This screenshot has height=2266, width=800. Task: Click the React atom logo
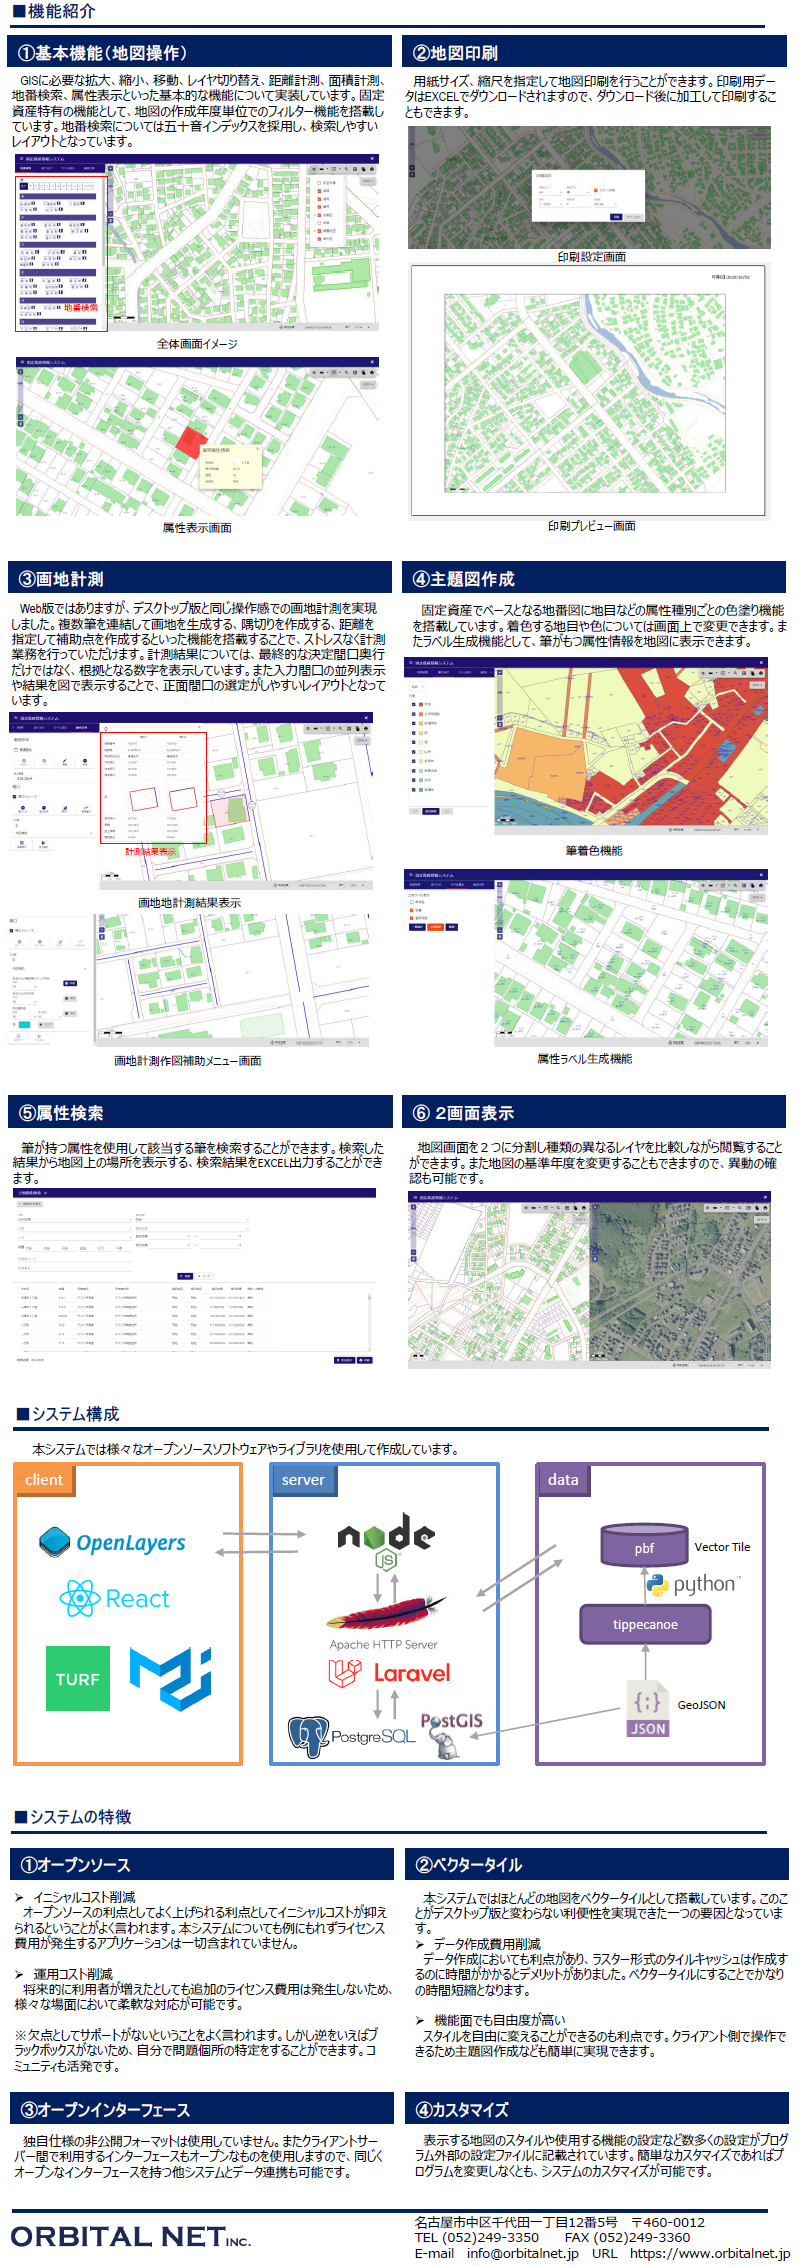pos(80,1598)
